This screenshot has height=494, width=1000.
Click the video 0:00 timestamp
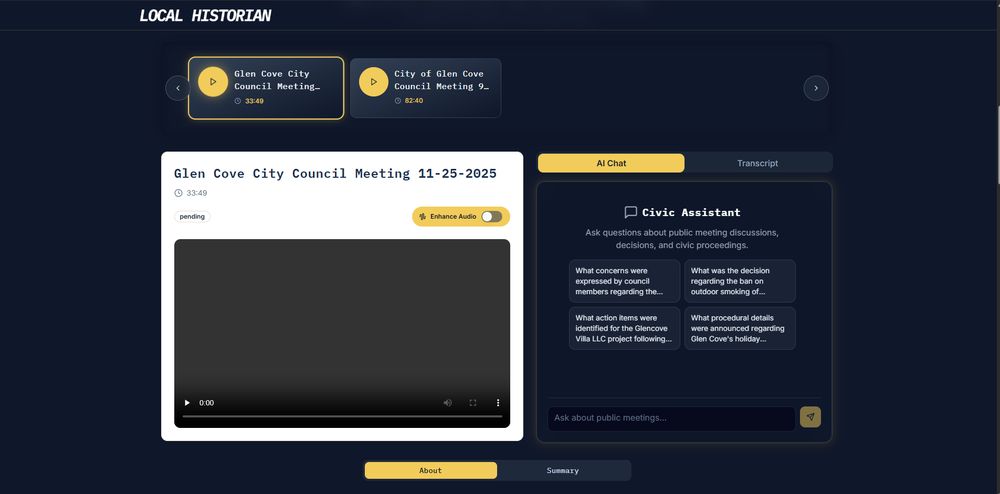(x=207, y=403)
